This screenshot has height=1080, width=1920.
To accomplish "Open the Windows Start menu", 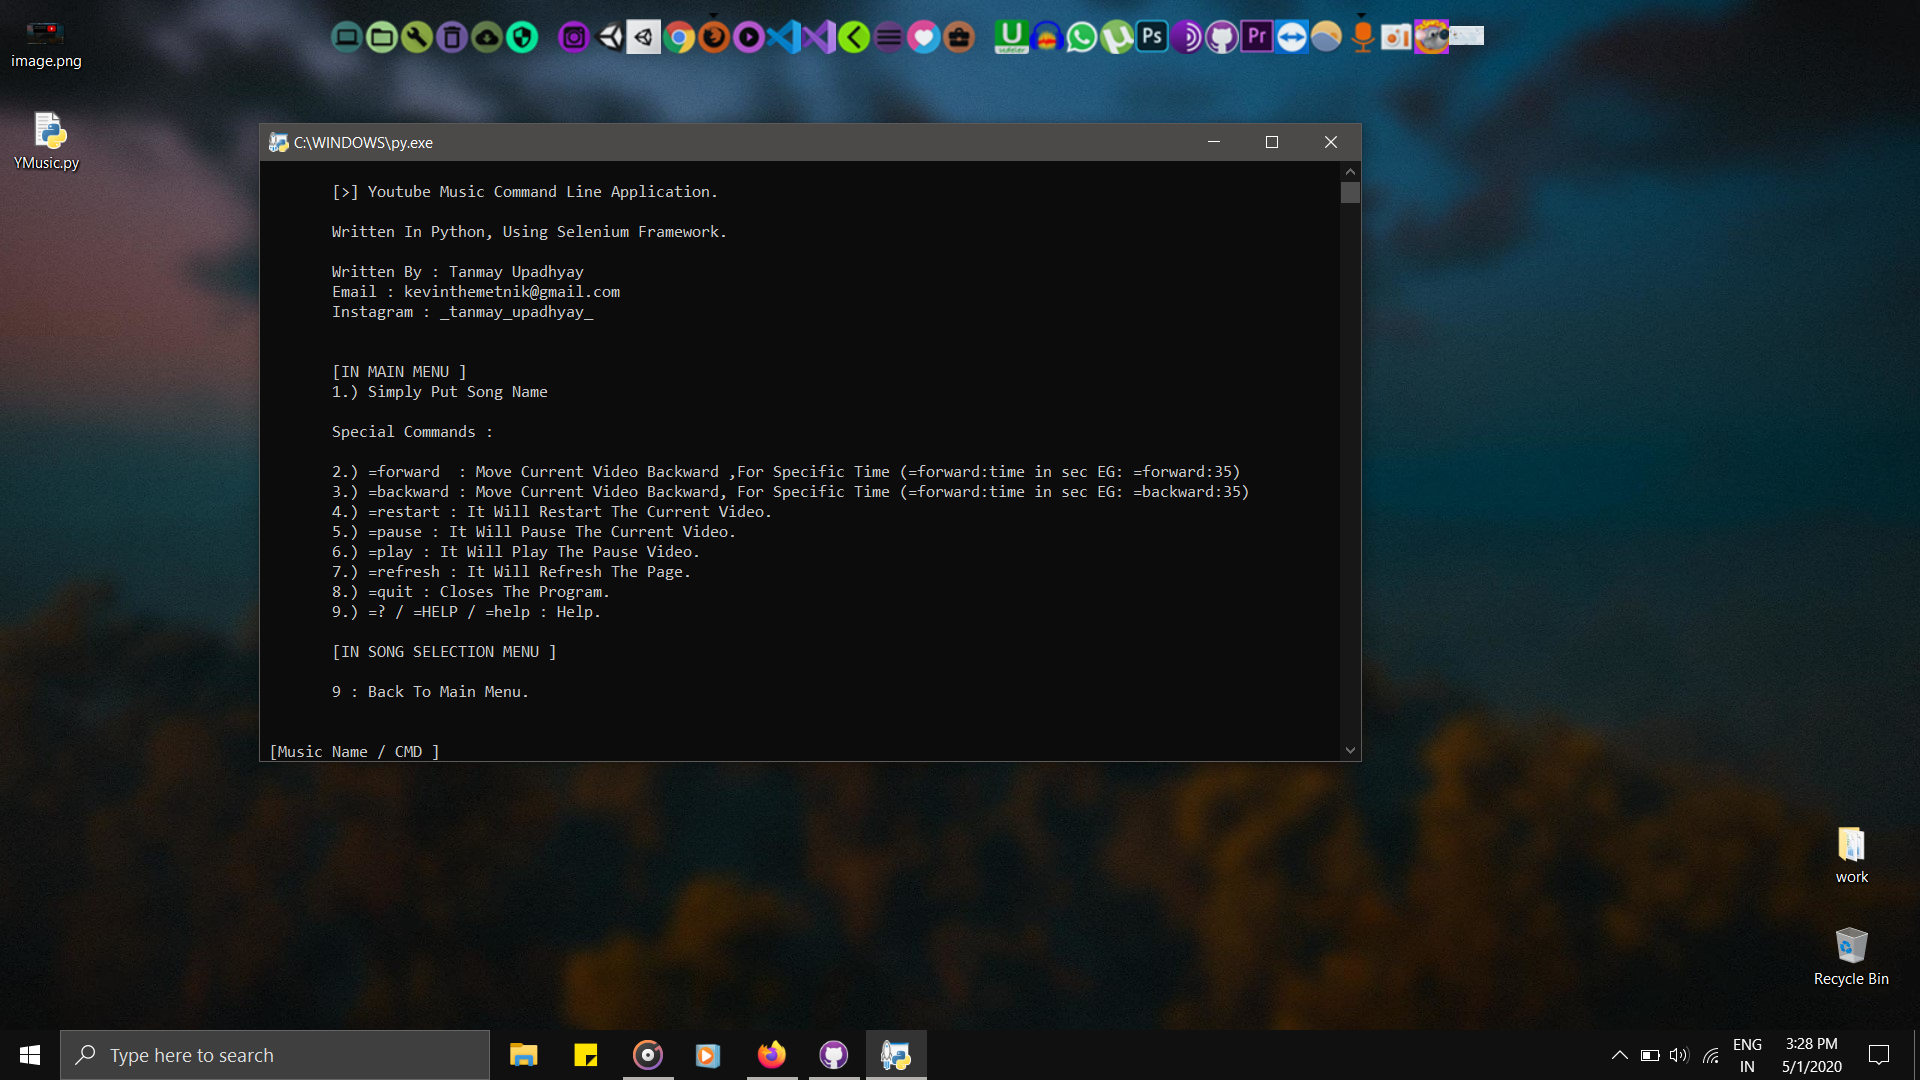I will pos(29,1055).
